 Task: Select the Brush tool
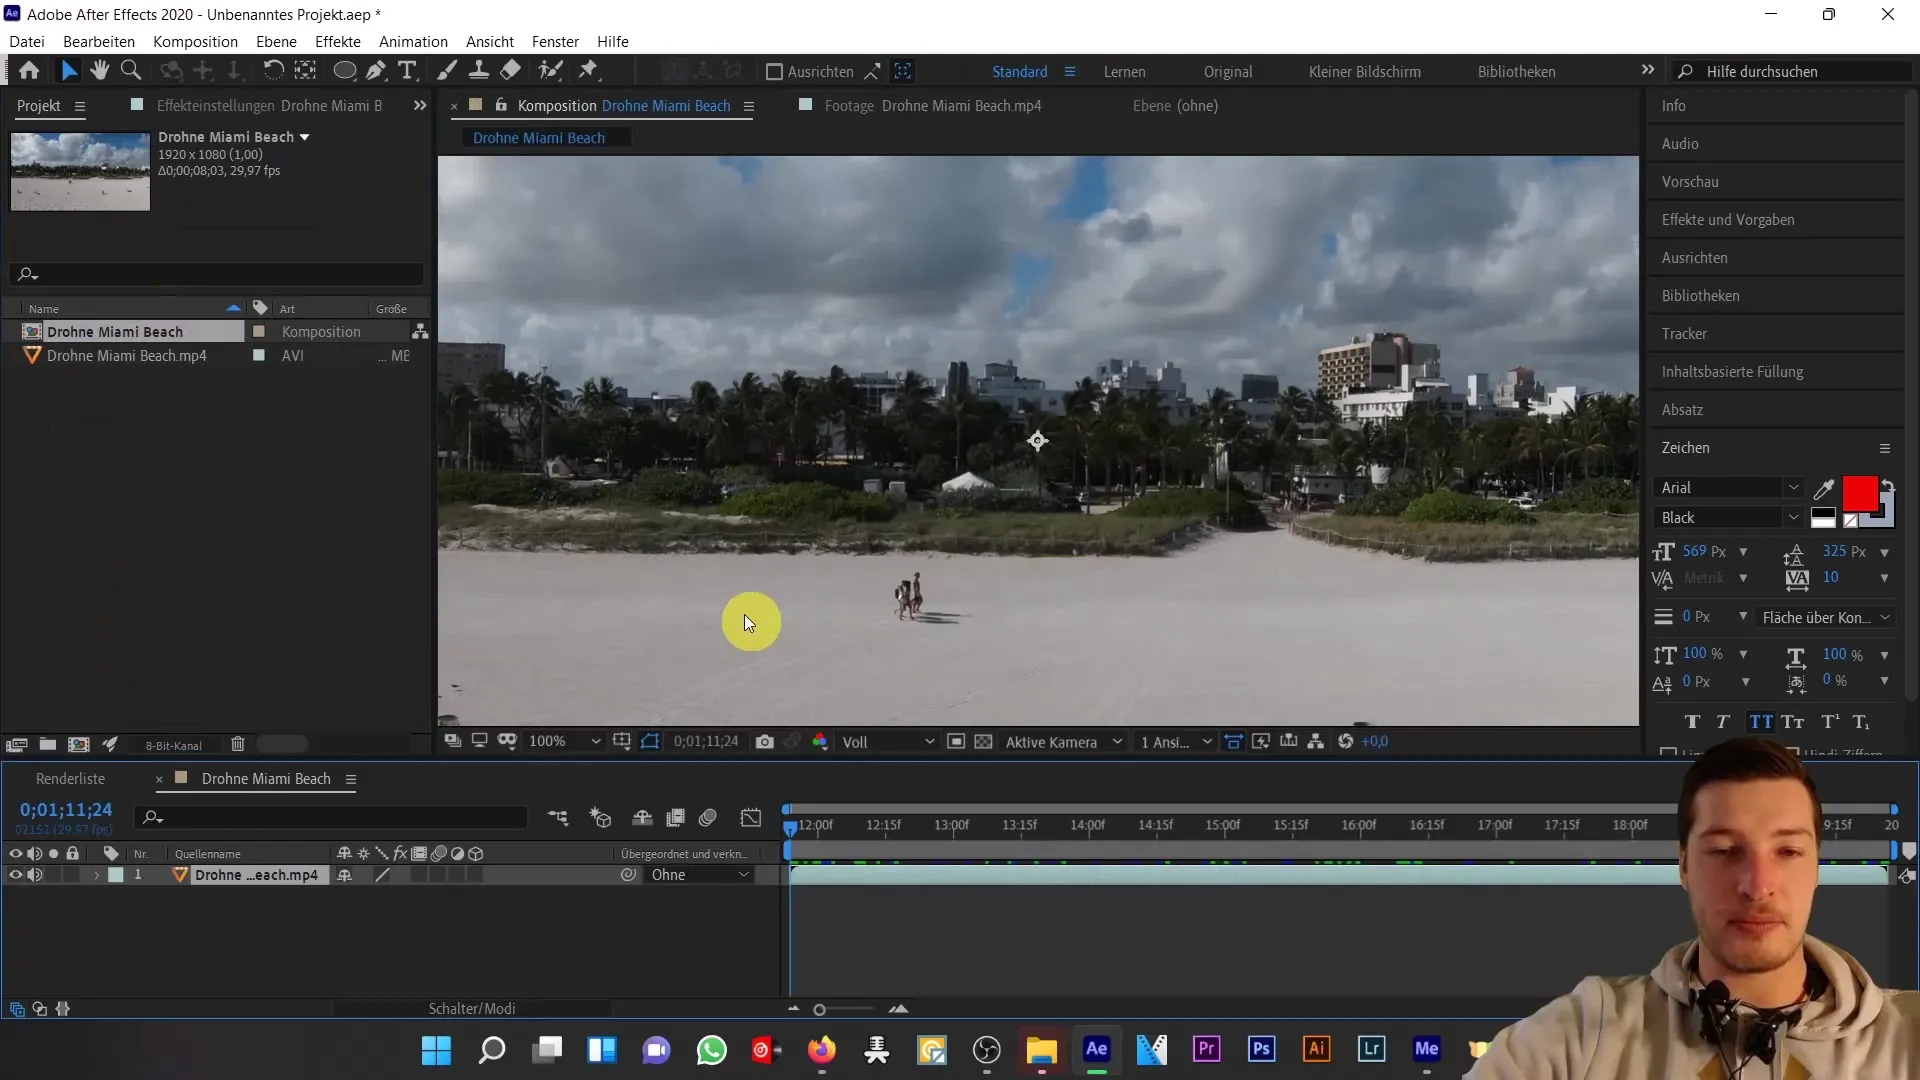tap(447, 71)
